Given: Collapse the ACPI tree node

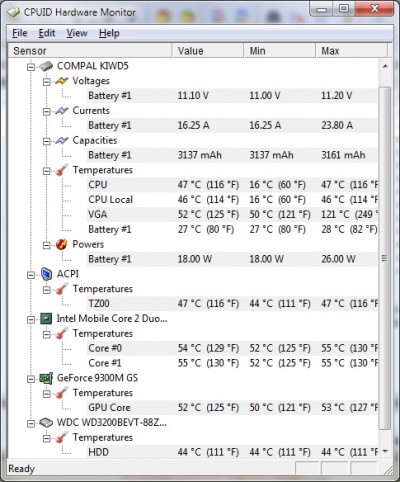Looking at the screenshot, I should pos(31,275).
